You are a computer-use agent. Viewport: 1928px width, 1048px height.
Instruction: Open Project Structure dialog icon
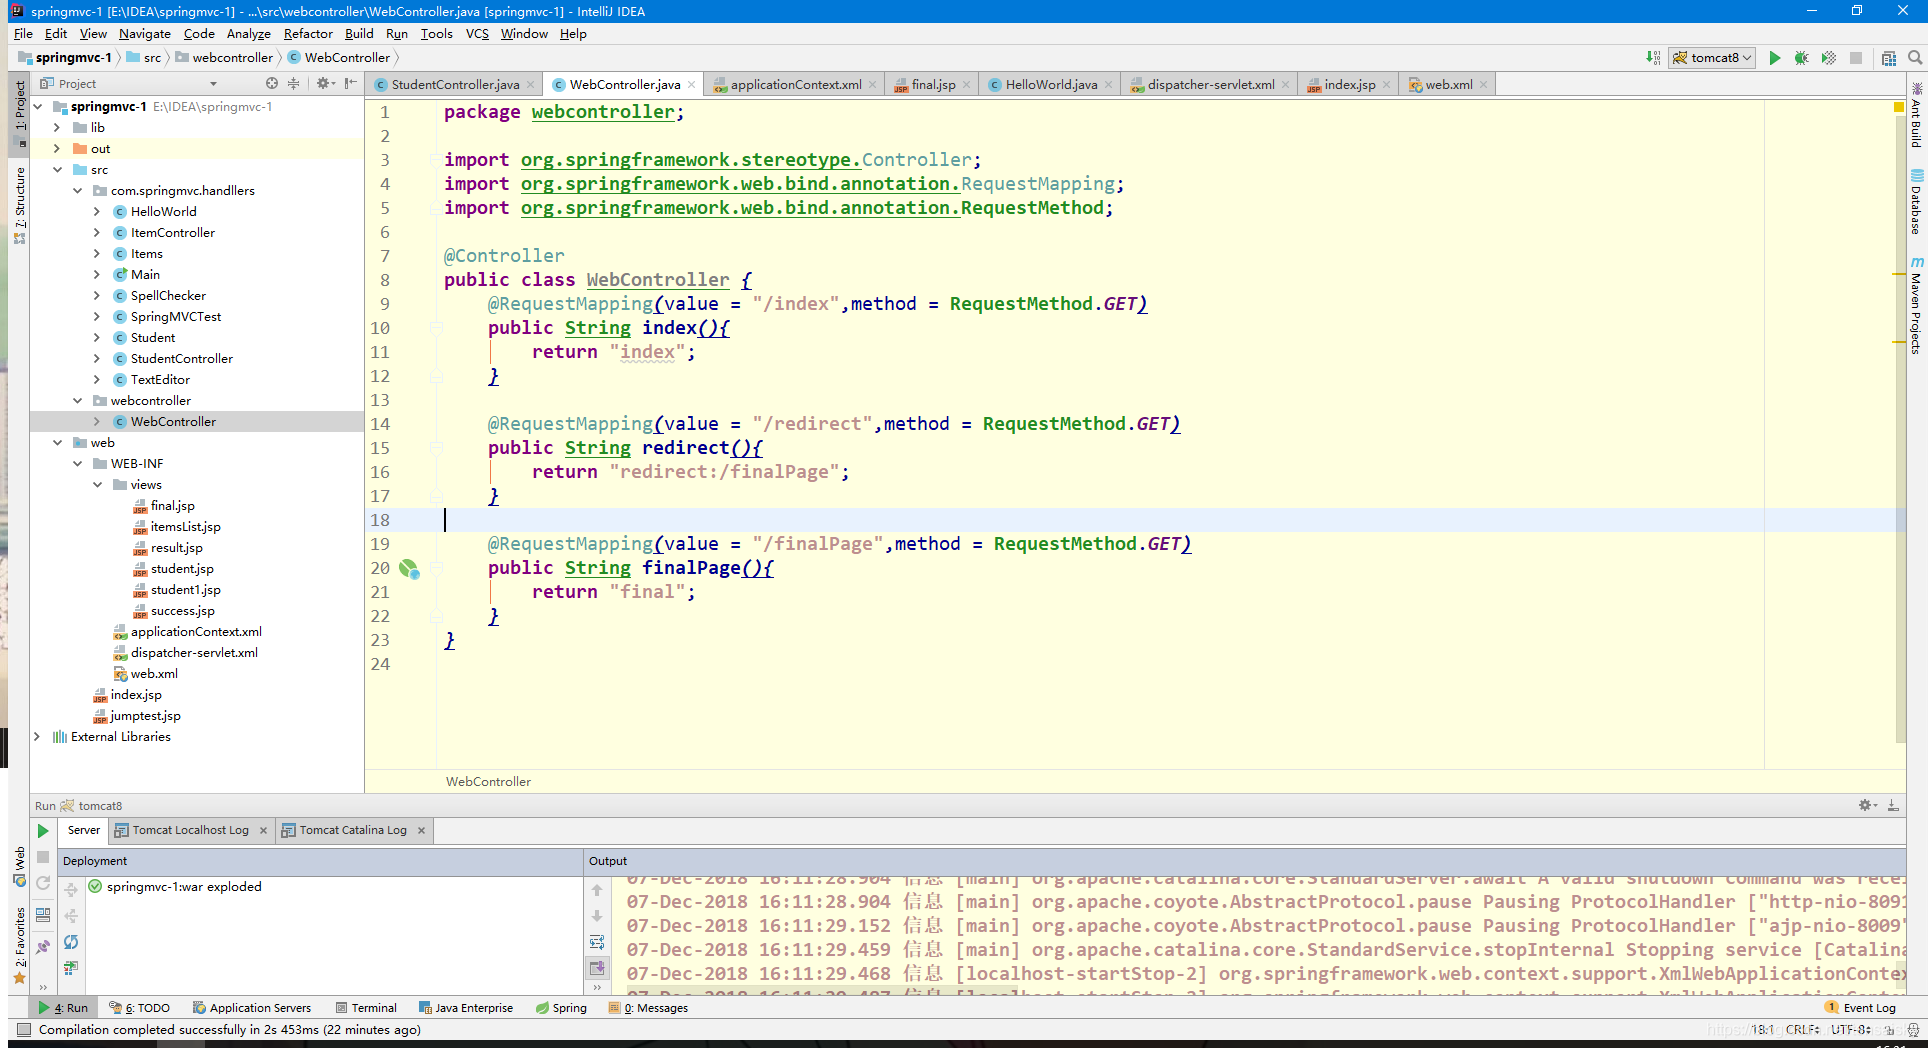pyautogui.click(x=1889, y=58)
